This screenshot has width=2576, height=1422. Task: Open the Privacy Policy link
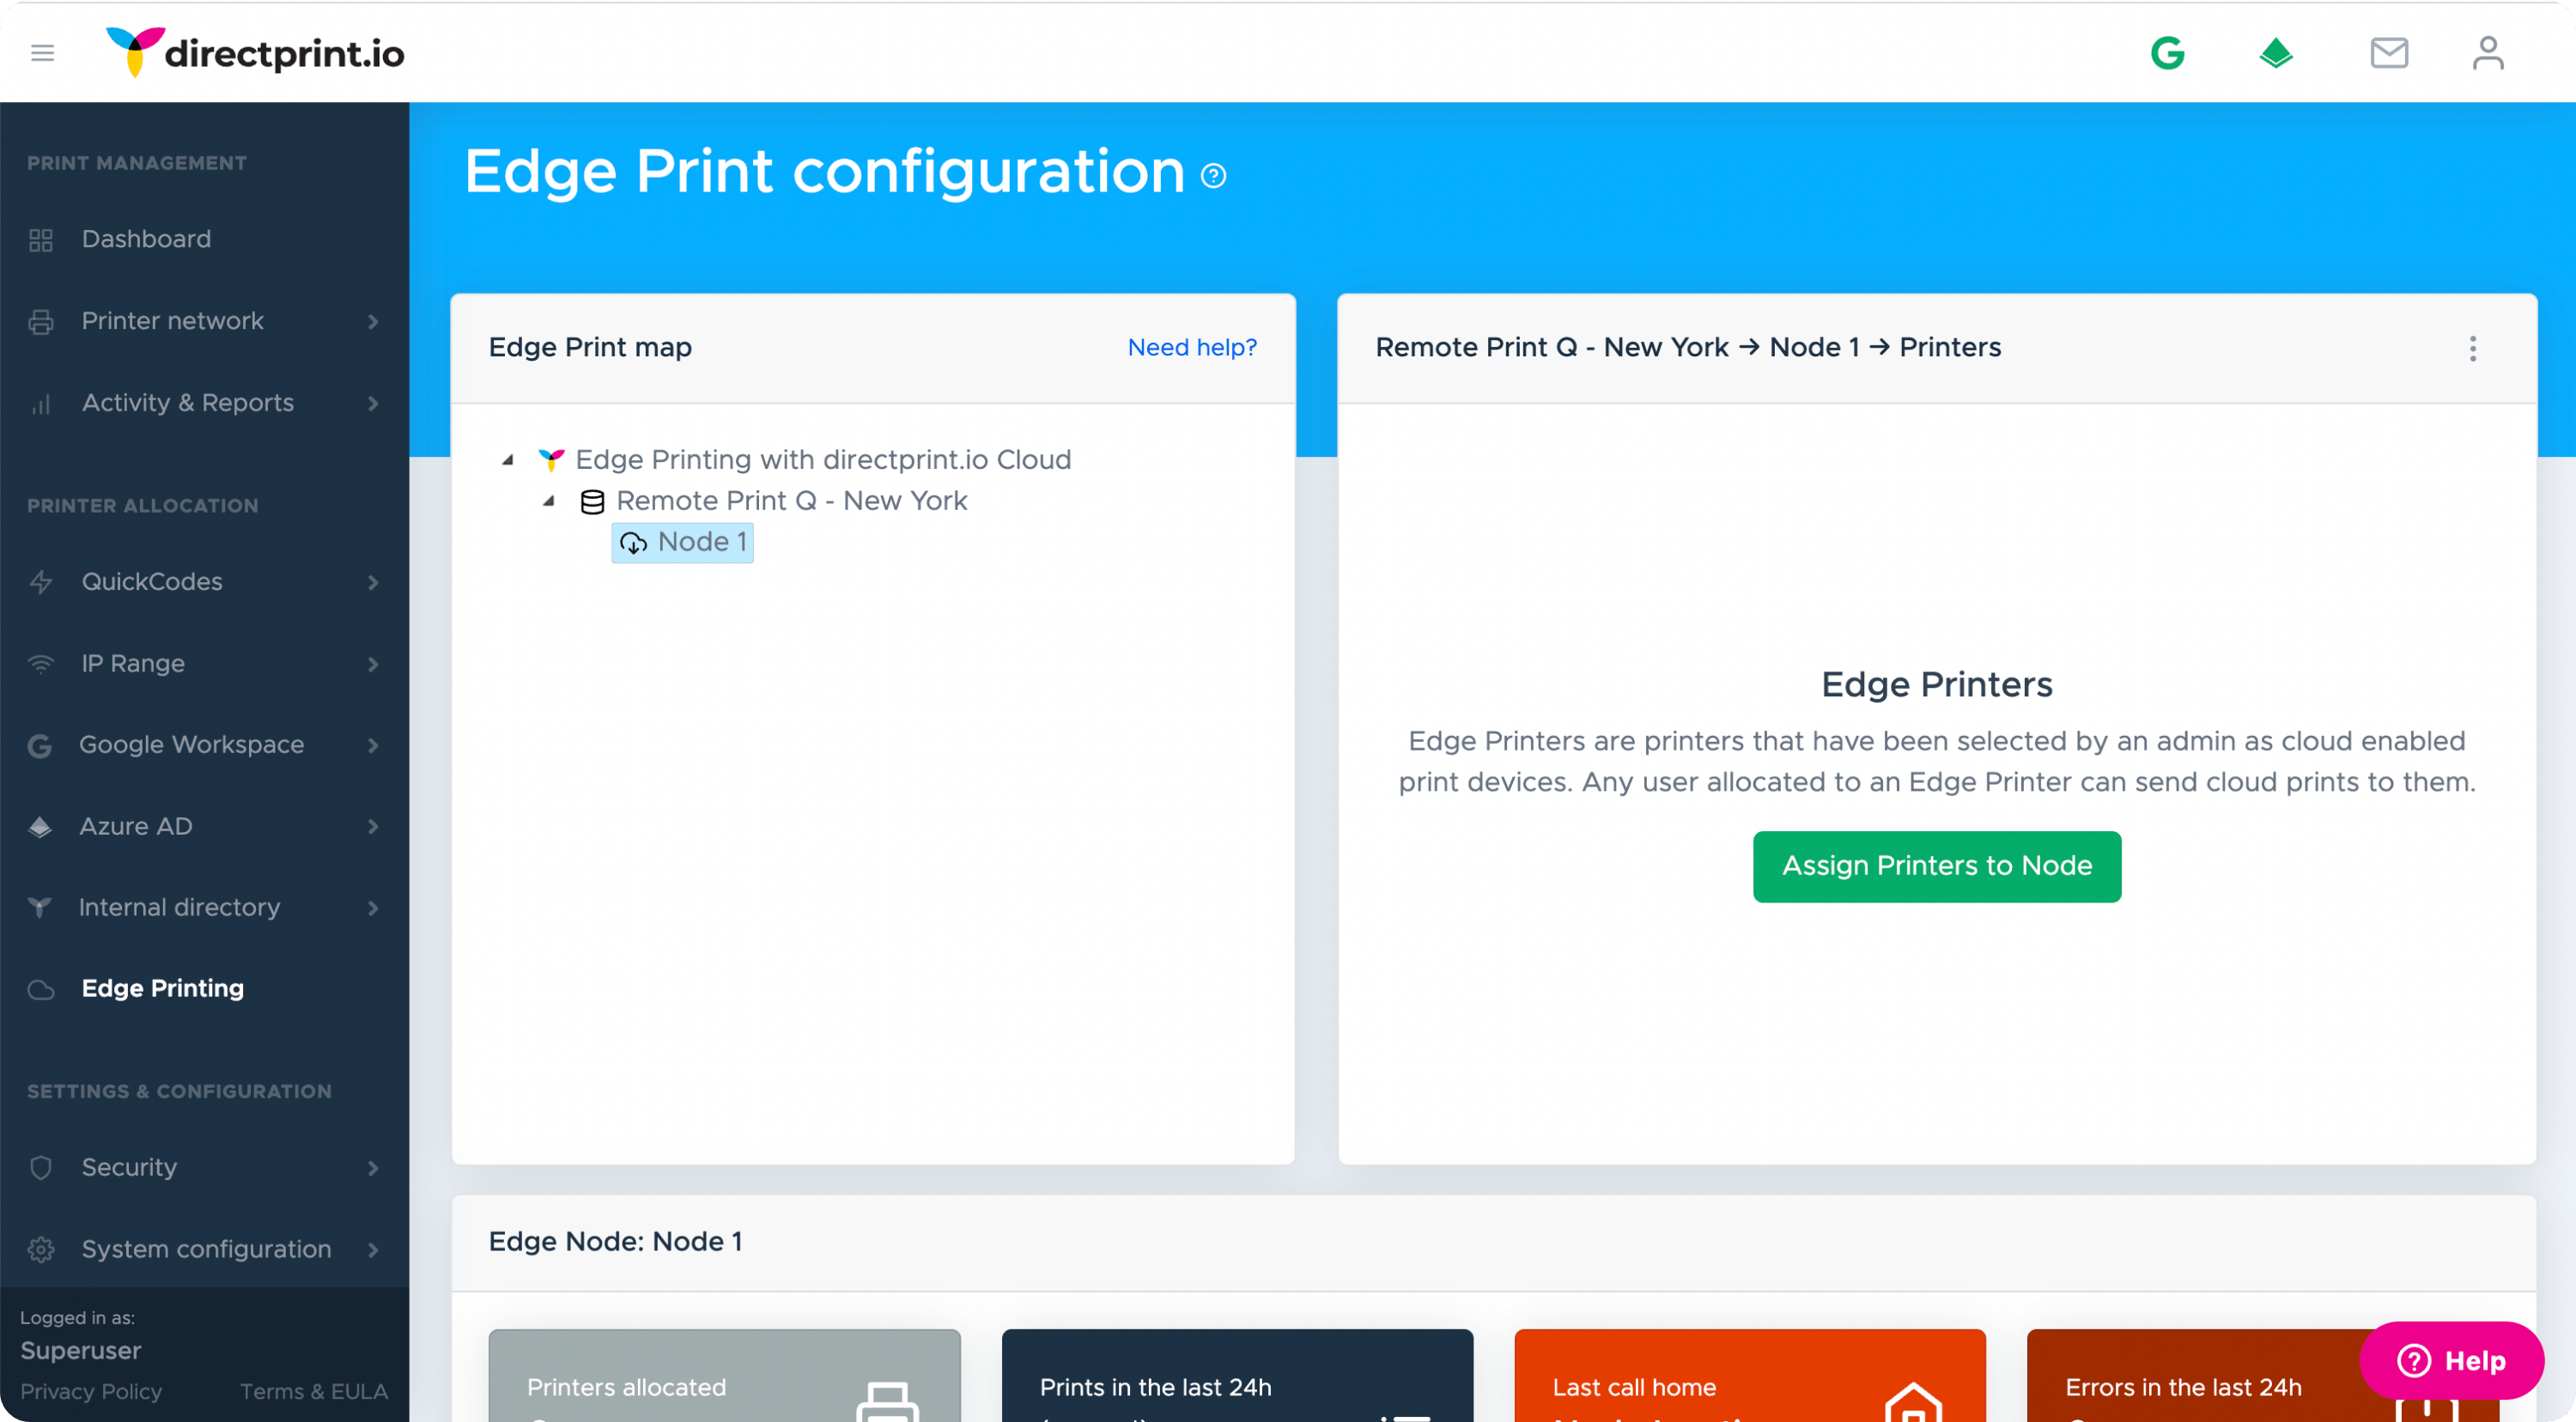point(91,1391)
